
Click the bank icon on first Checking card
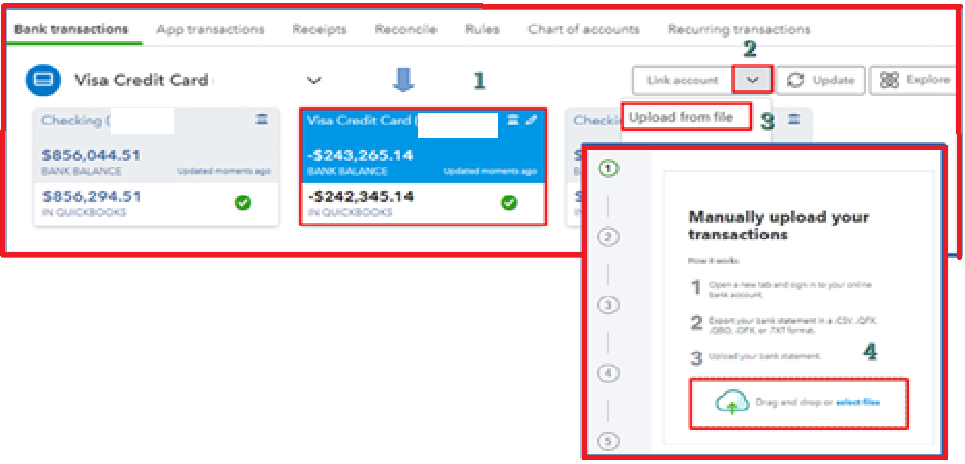pos(262,121)
